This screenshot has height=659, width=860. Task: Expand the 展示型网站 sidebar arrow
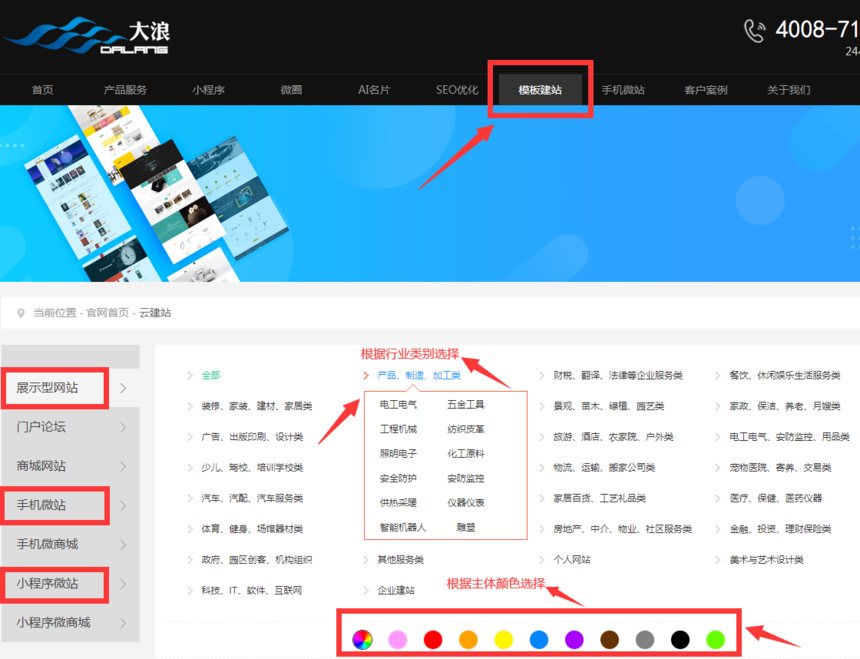123,388
